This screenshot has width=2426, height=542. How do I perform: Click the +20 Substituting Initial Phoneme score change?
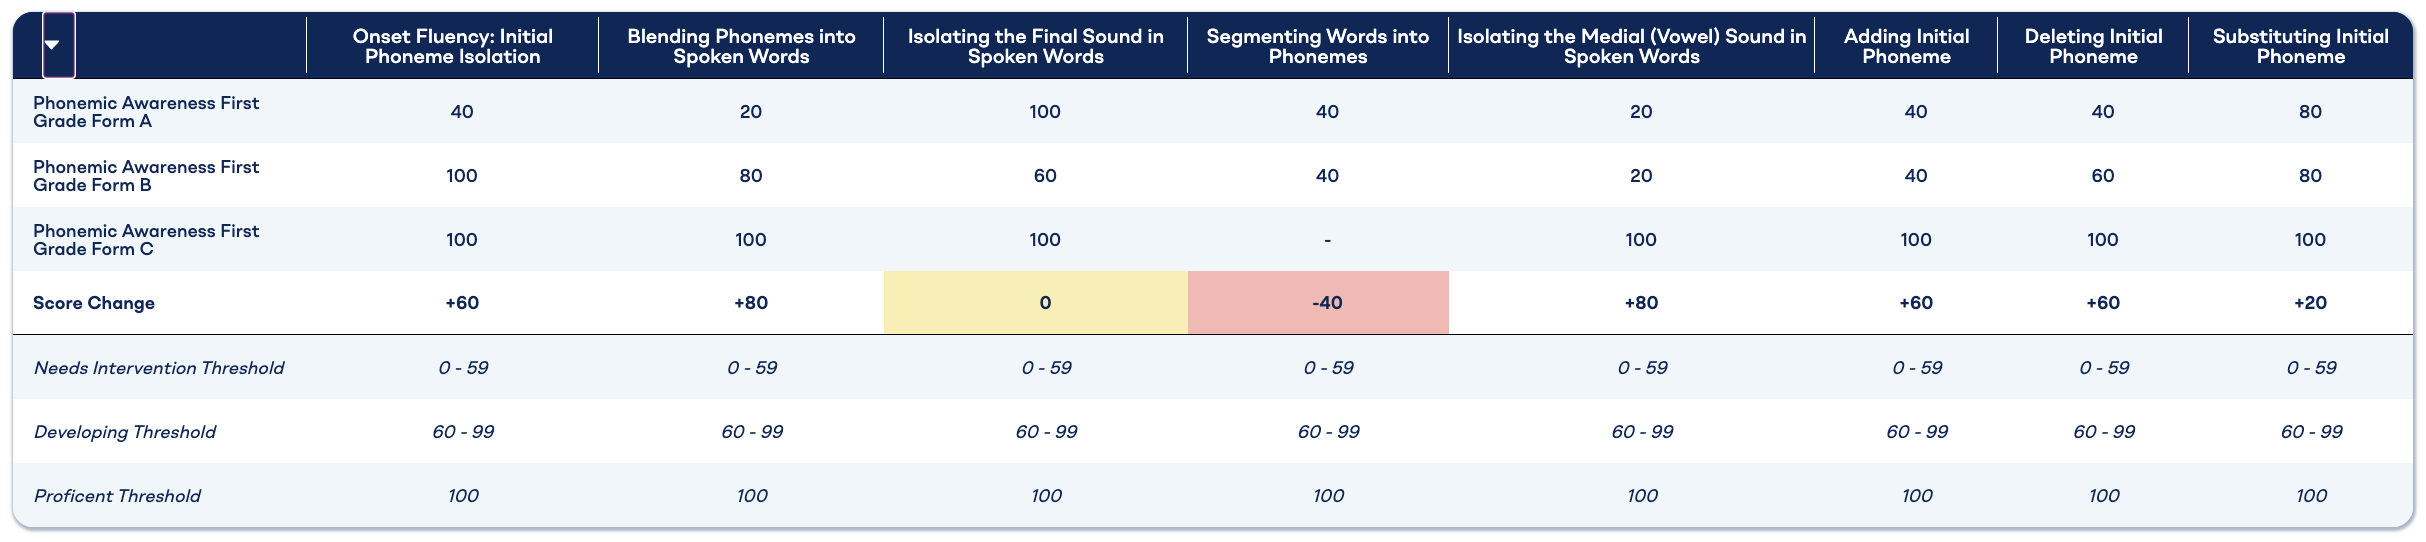[2310, 303]
